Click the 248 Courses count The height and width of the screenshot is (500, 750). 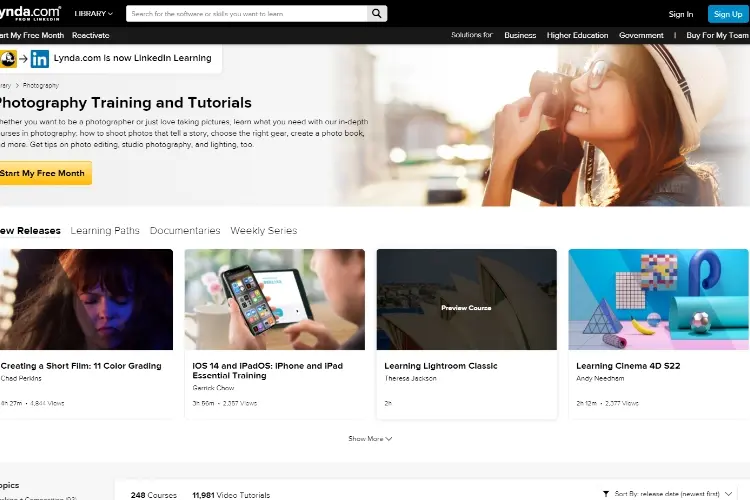coord(154,495)
